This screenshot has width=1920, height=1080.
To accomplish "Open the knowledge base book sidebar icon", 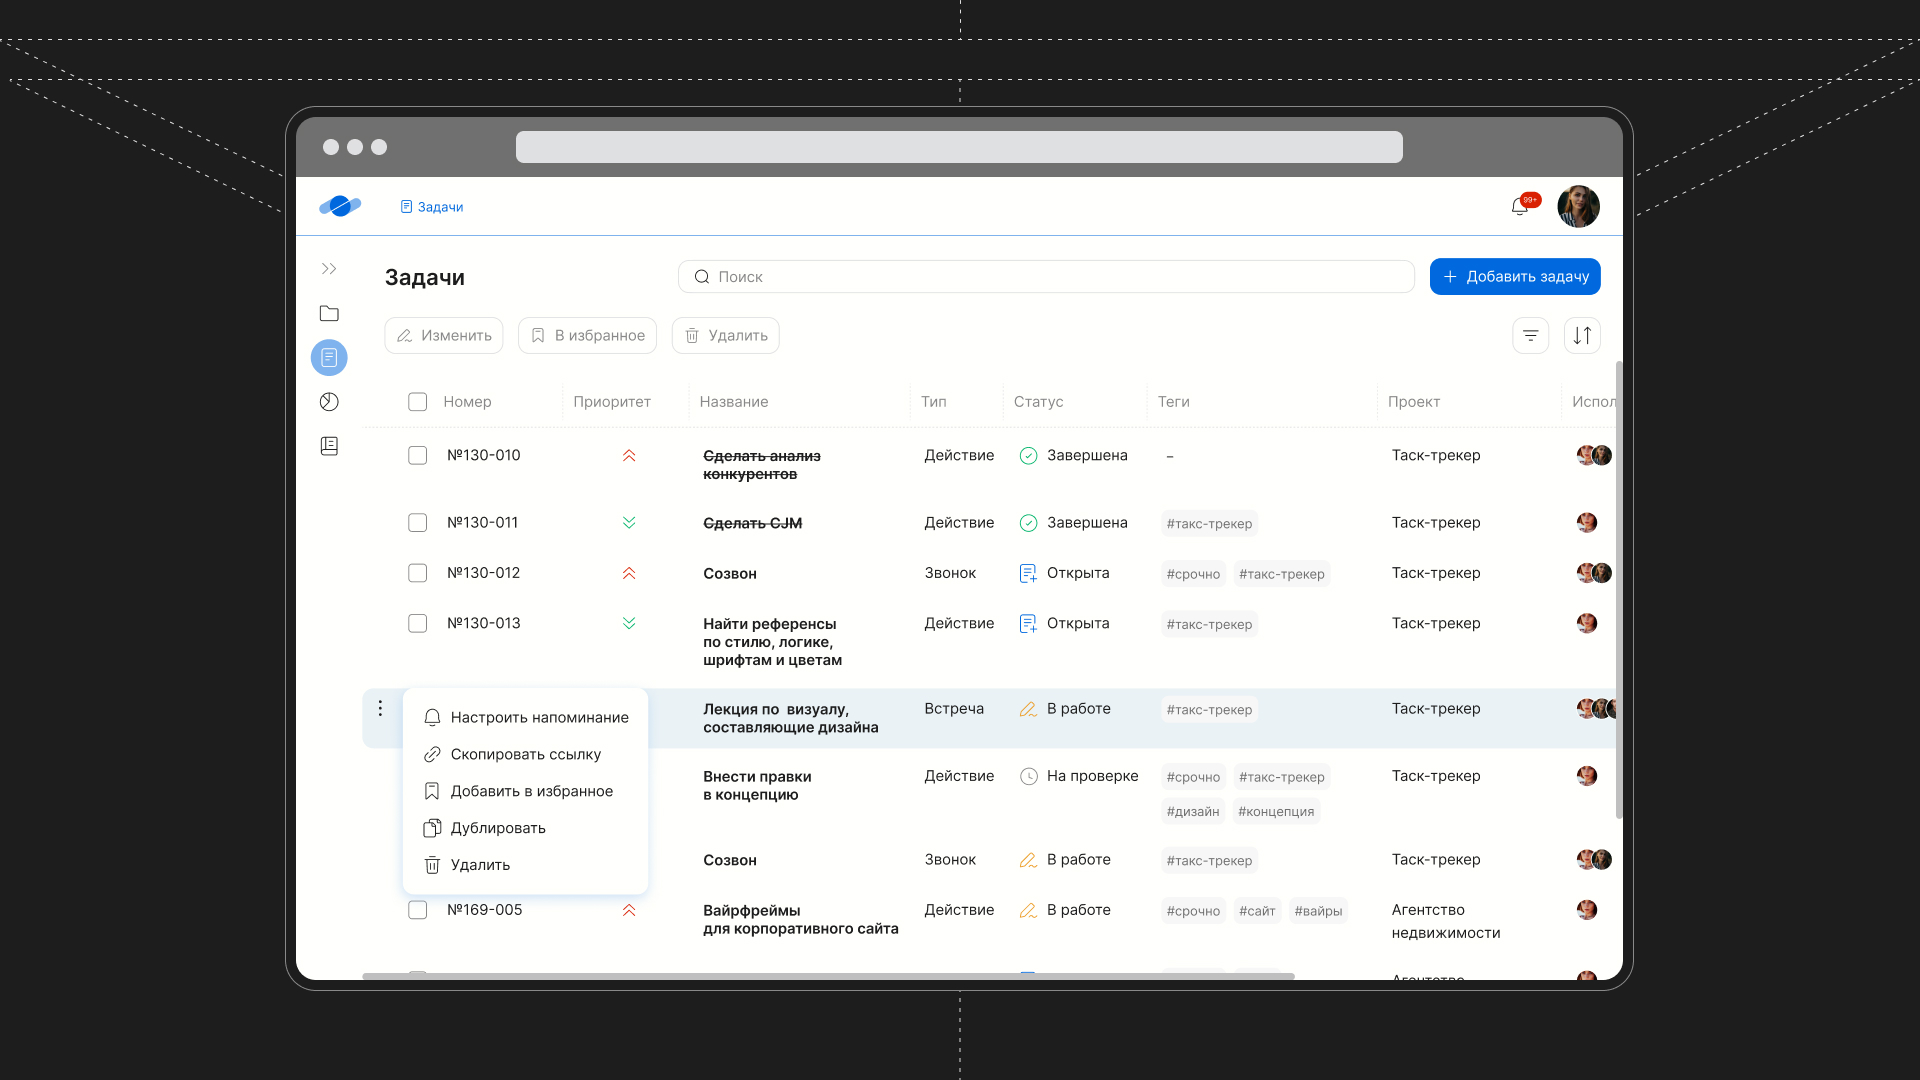I will tap(329, 446).
